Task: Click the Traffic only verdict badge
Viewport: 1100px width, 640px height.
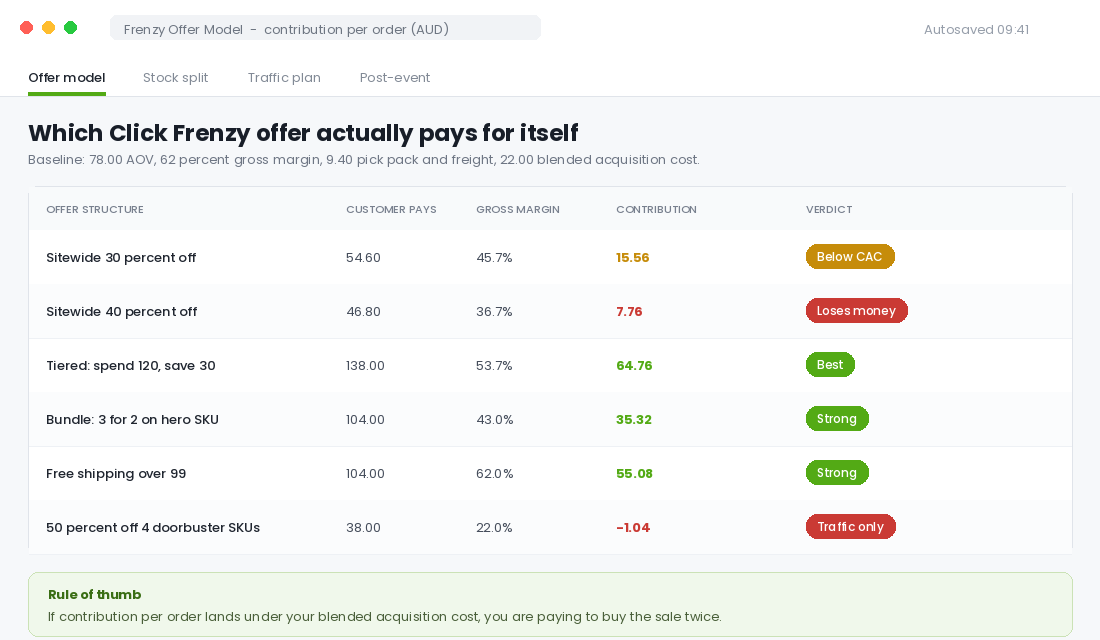Action: [x=850, y=527]
